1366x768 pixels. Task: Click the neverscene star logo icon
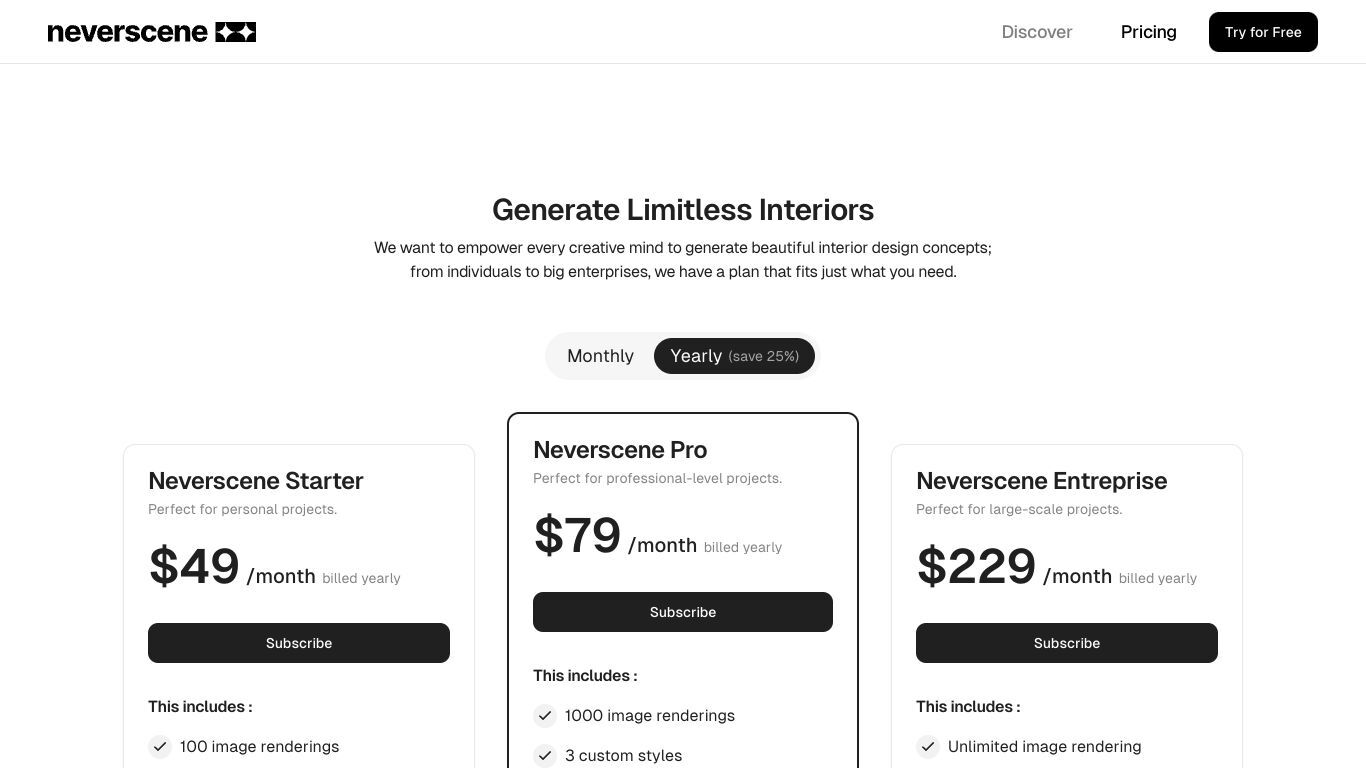point(235,32)
